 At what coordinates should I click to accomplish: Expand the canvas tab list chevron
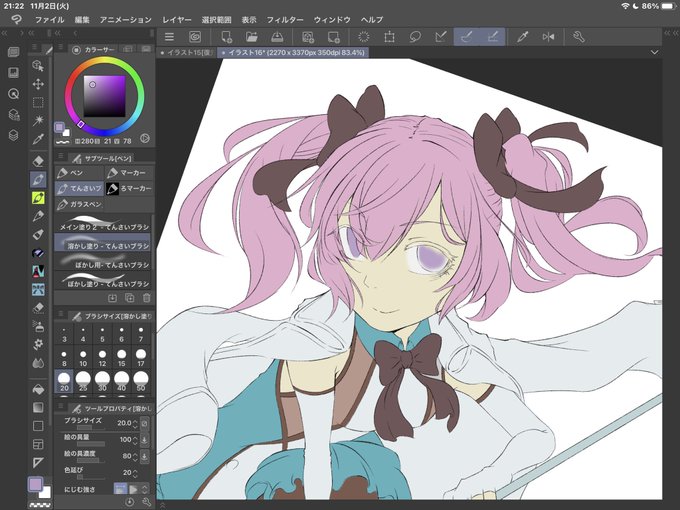[x=654, y=52]
